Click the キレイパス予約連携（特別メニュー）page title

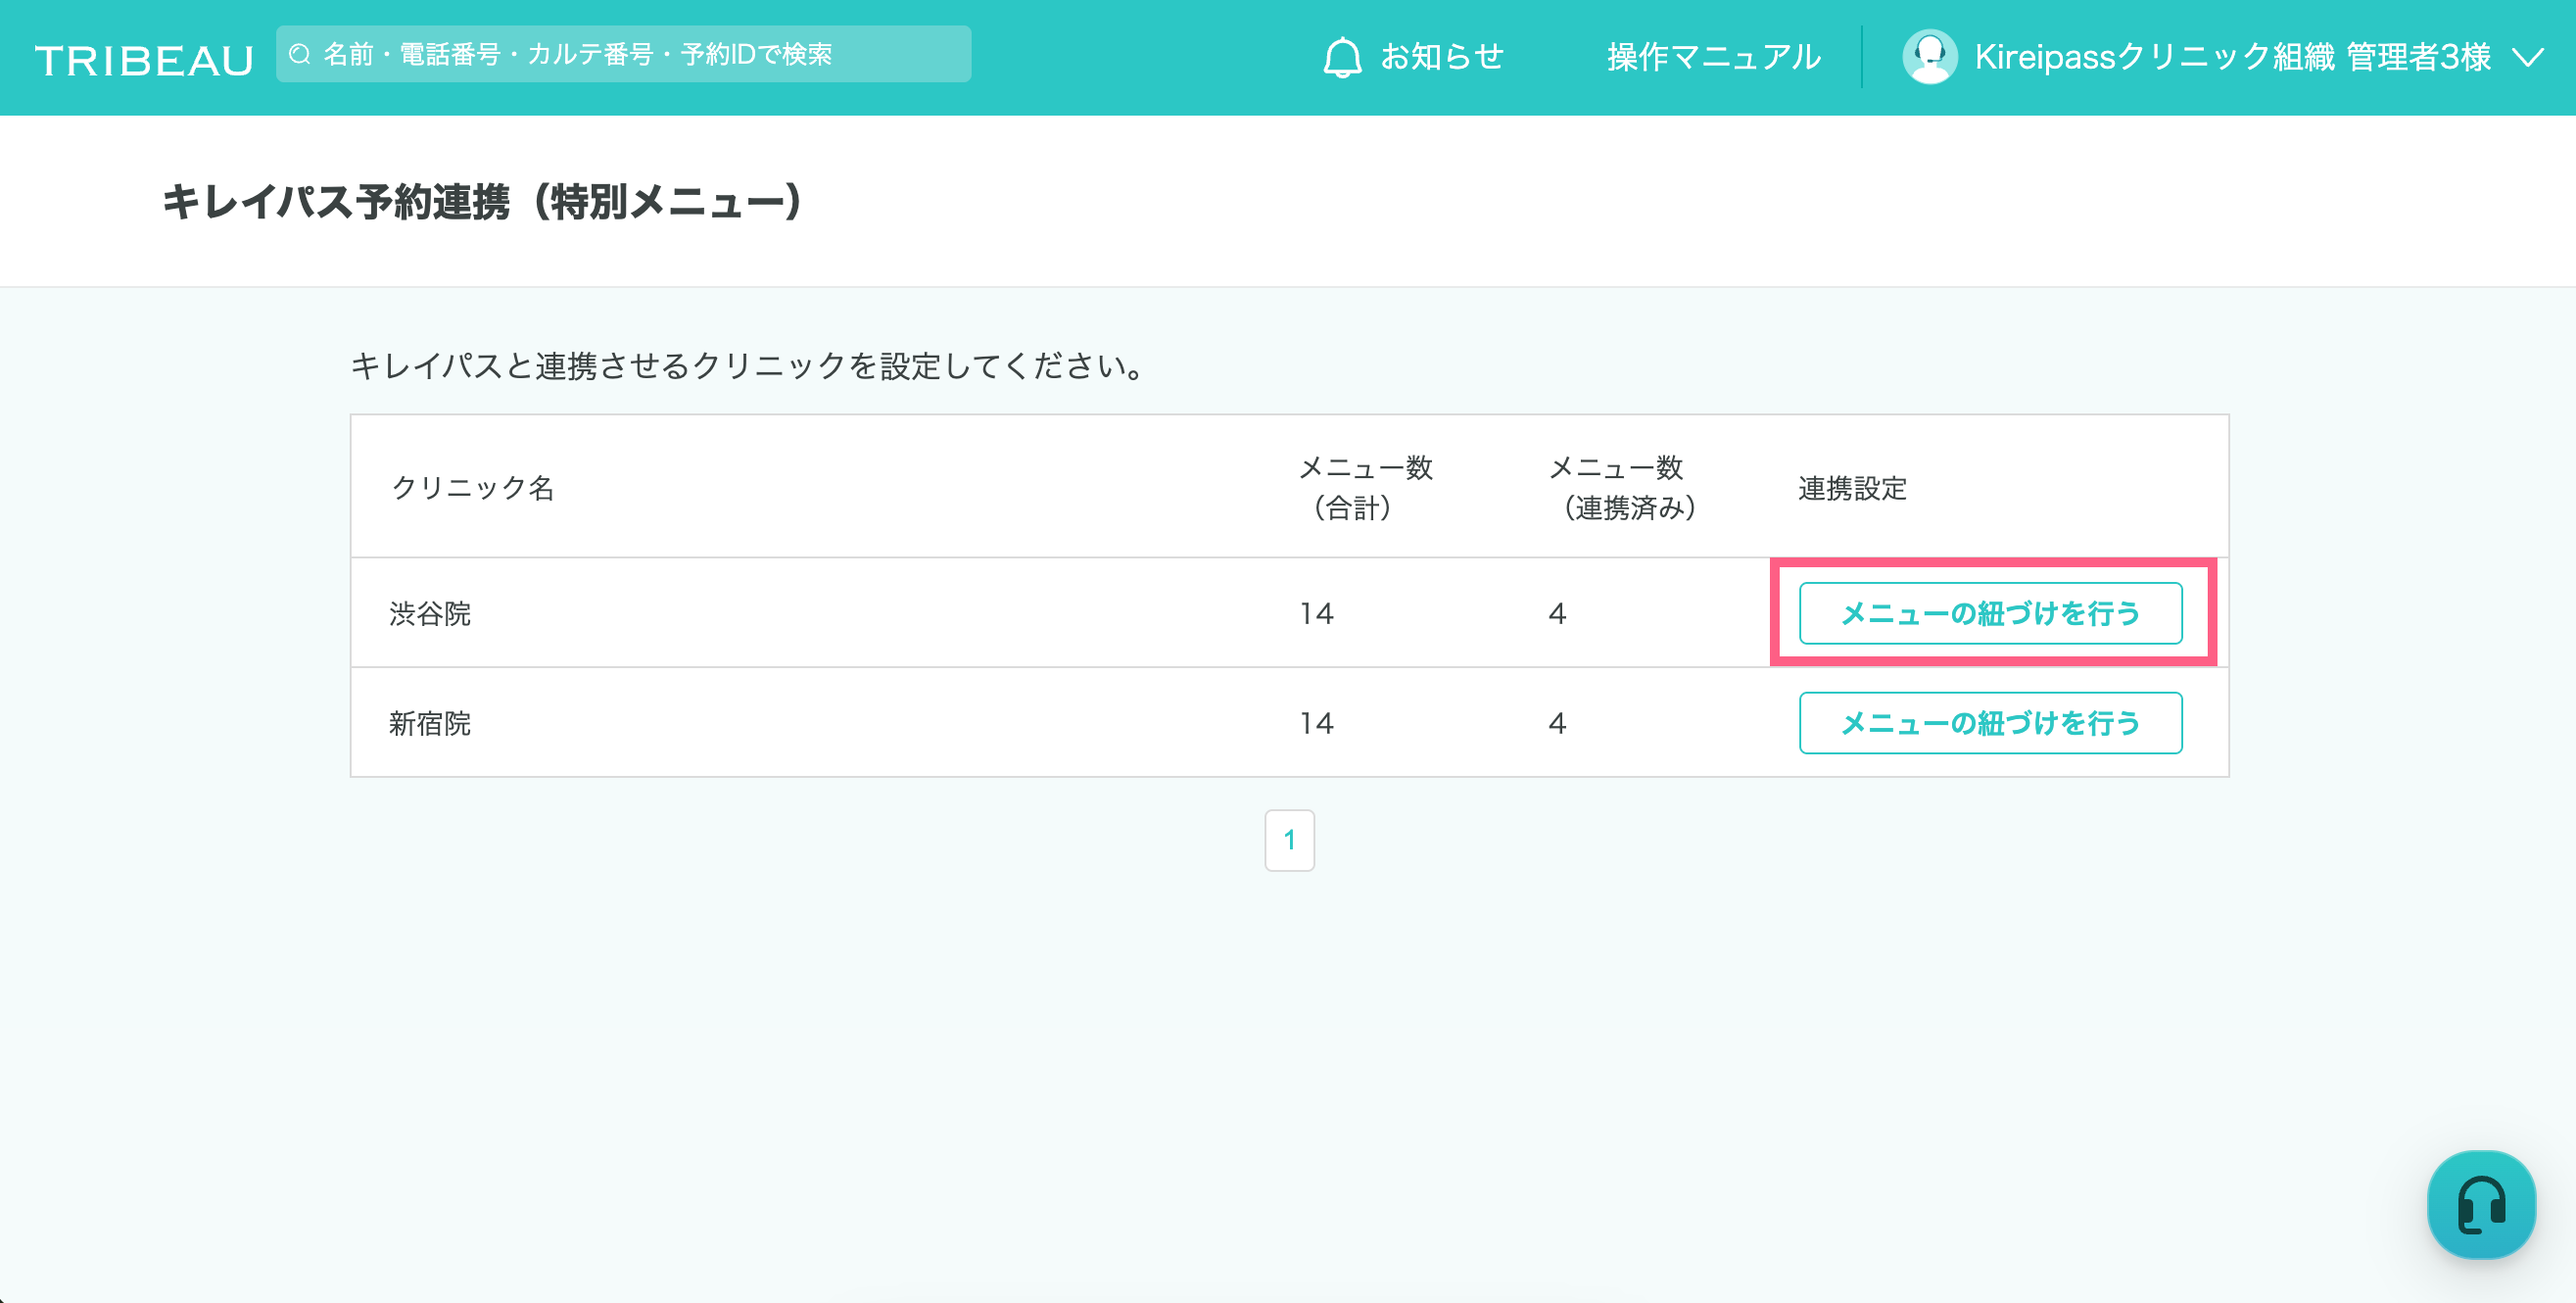482,202
